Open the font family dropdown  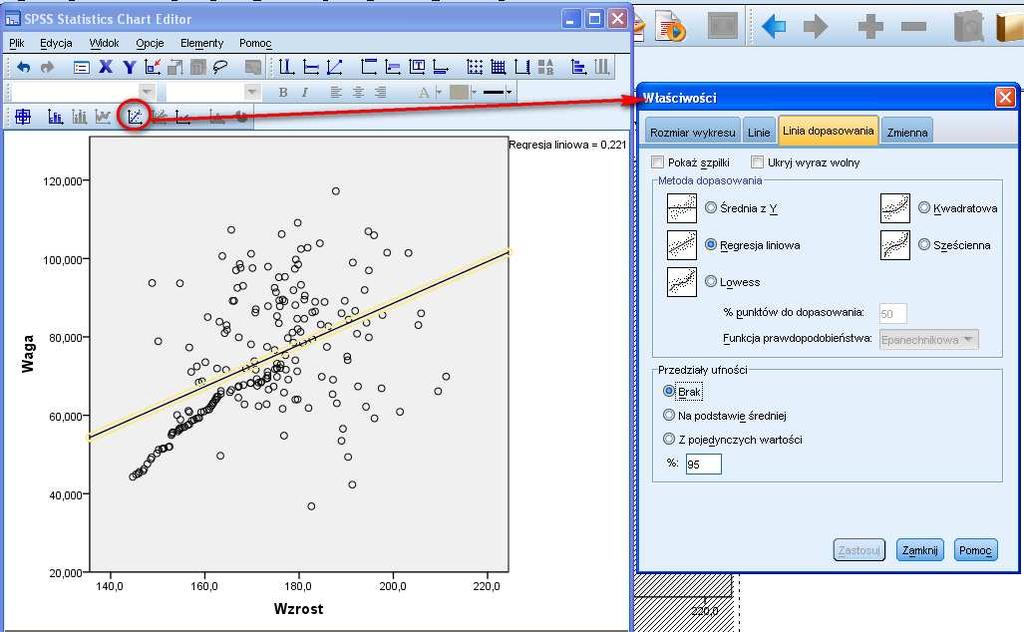pyautogui.click(x=147, y=93)
